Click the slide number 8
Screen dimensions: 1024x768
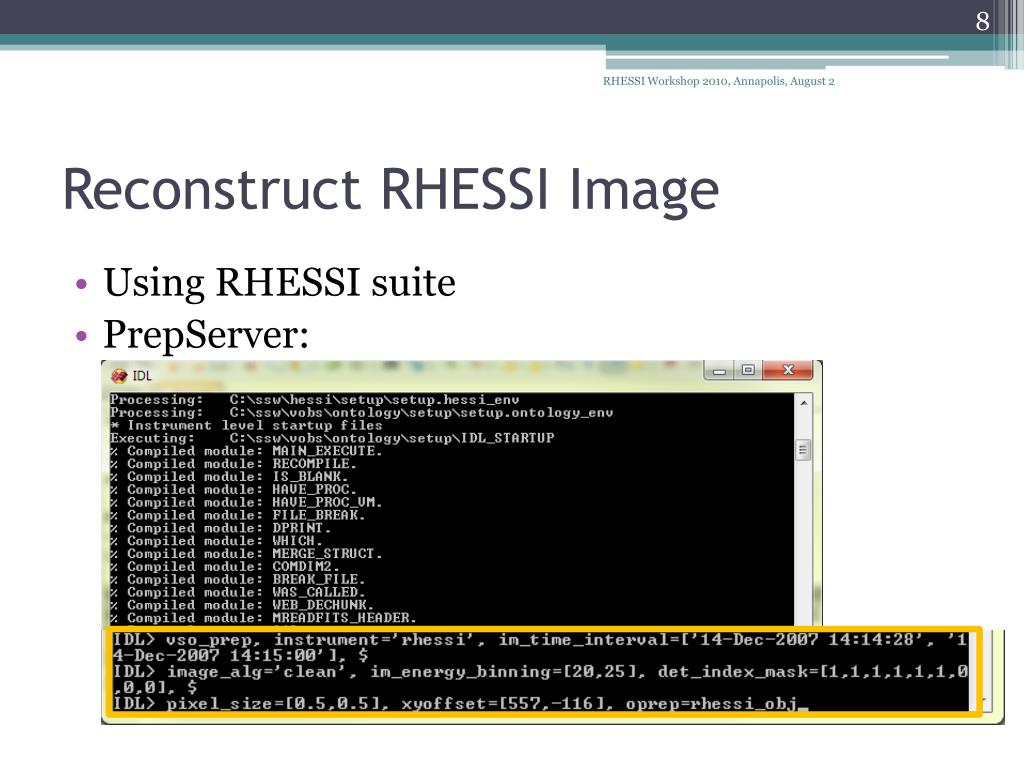coord(982,21)
